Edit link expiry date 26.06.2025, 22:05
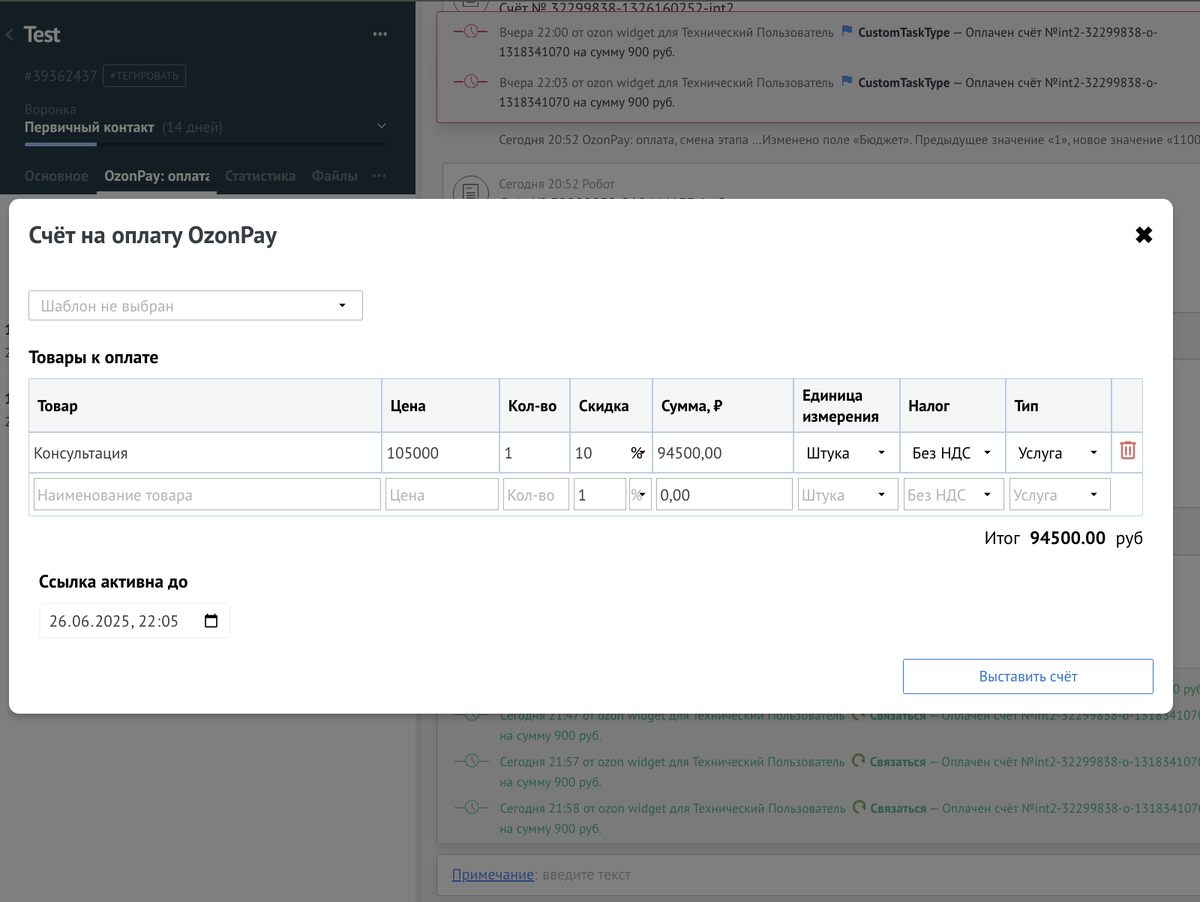 point(134,621)
